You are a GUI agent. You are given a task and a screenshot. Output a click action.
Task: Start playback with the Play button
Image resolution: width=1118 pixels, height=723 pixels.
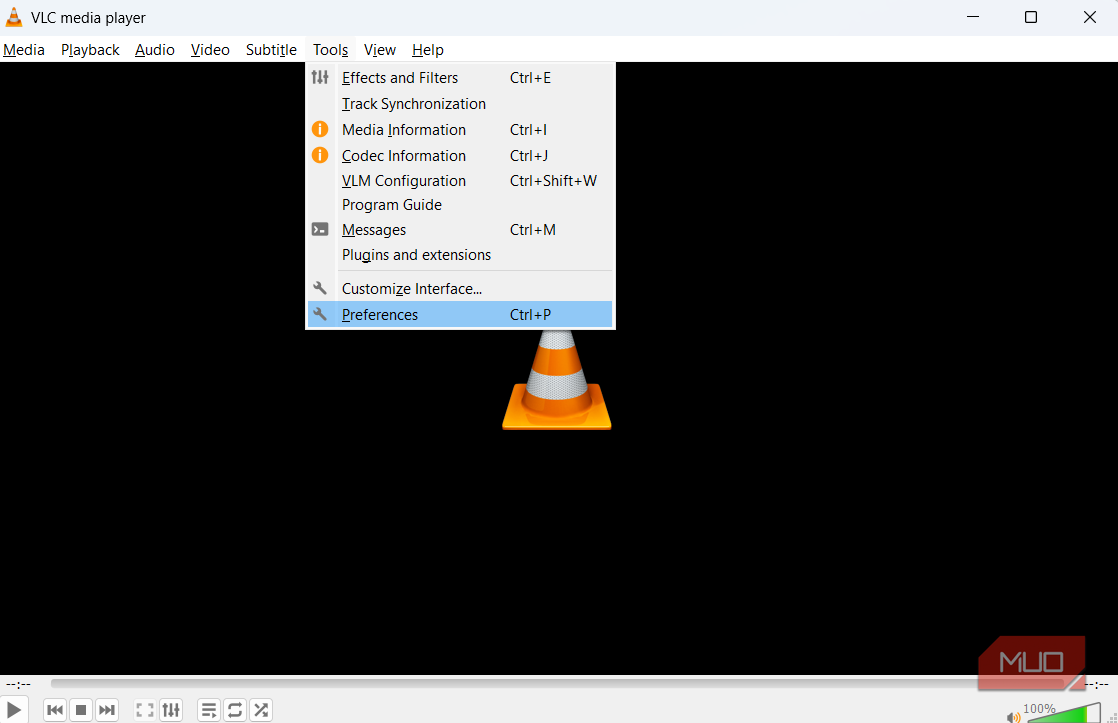coord(13,709)
